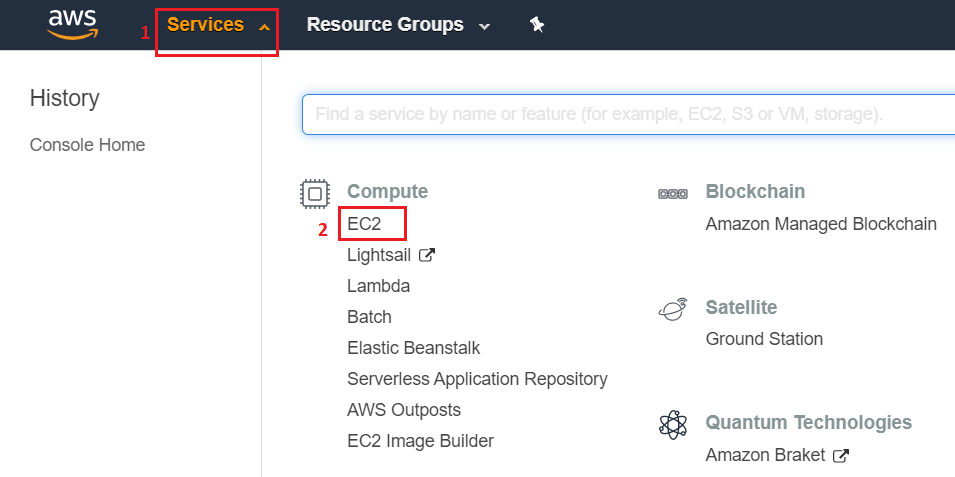Click the Compute chip icon
The height and width of the screenshot is (477, 955).
coord(315,194)
